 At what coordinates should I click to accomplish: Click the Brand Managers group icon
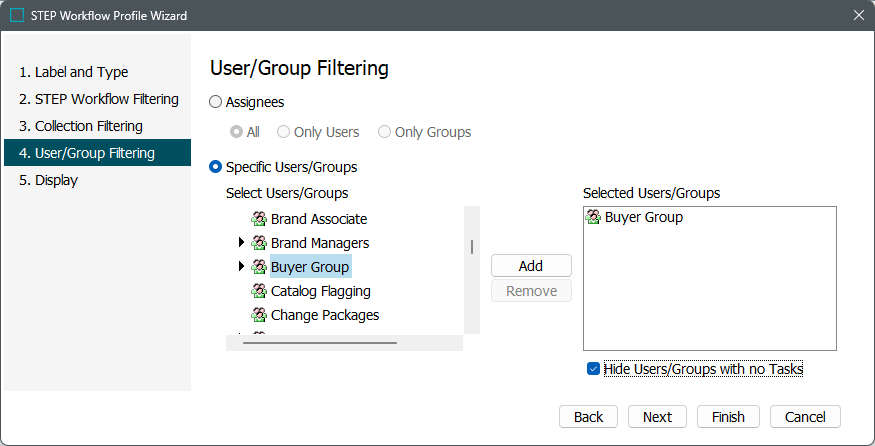point(258,243)
